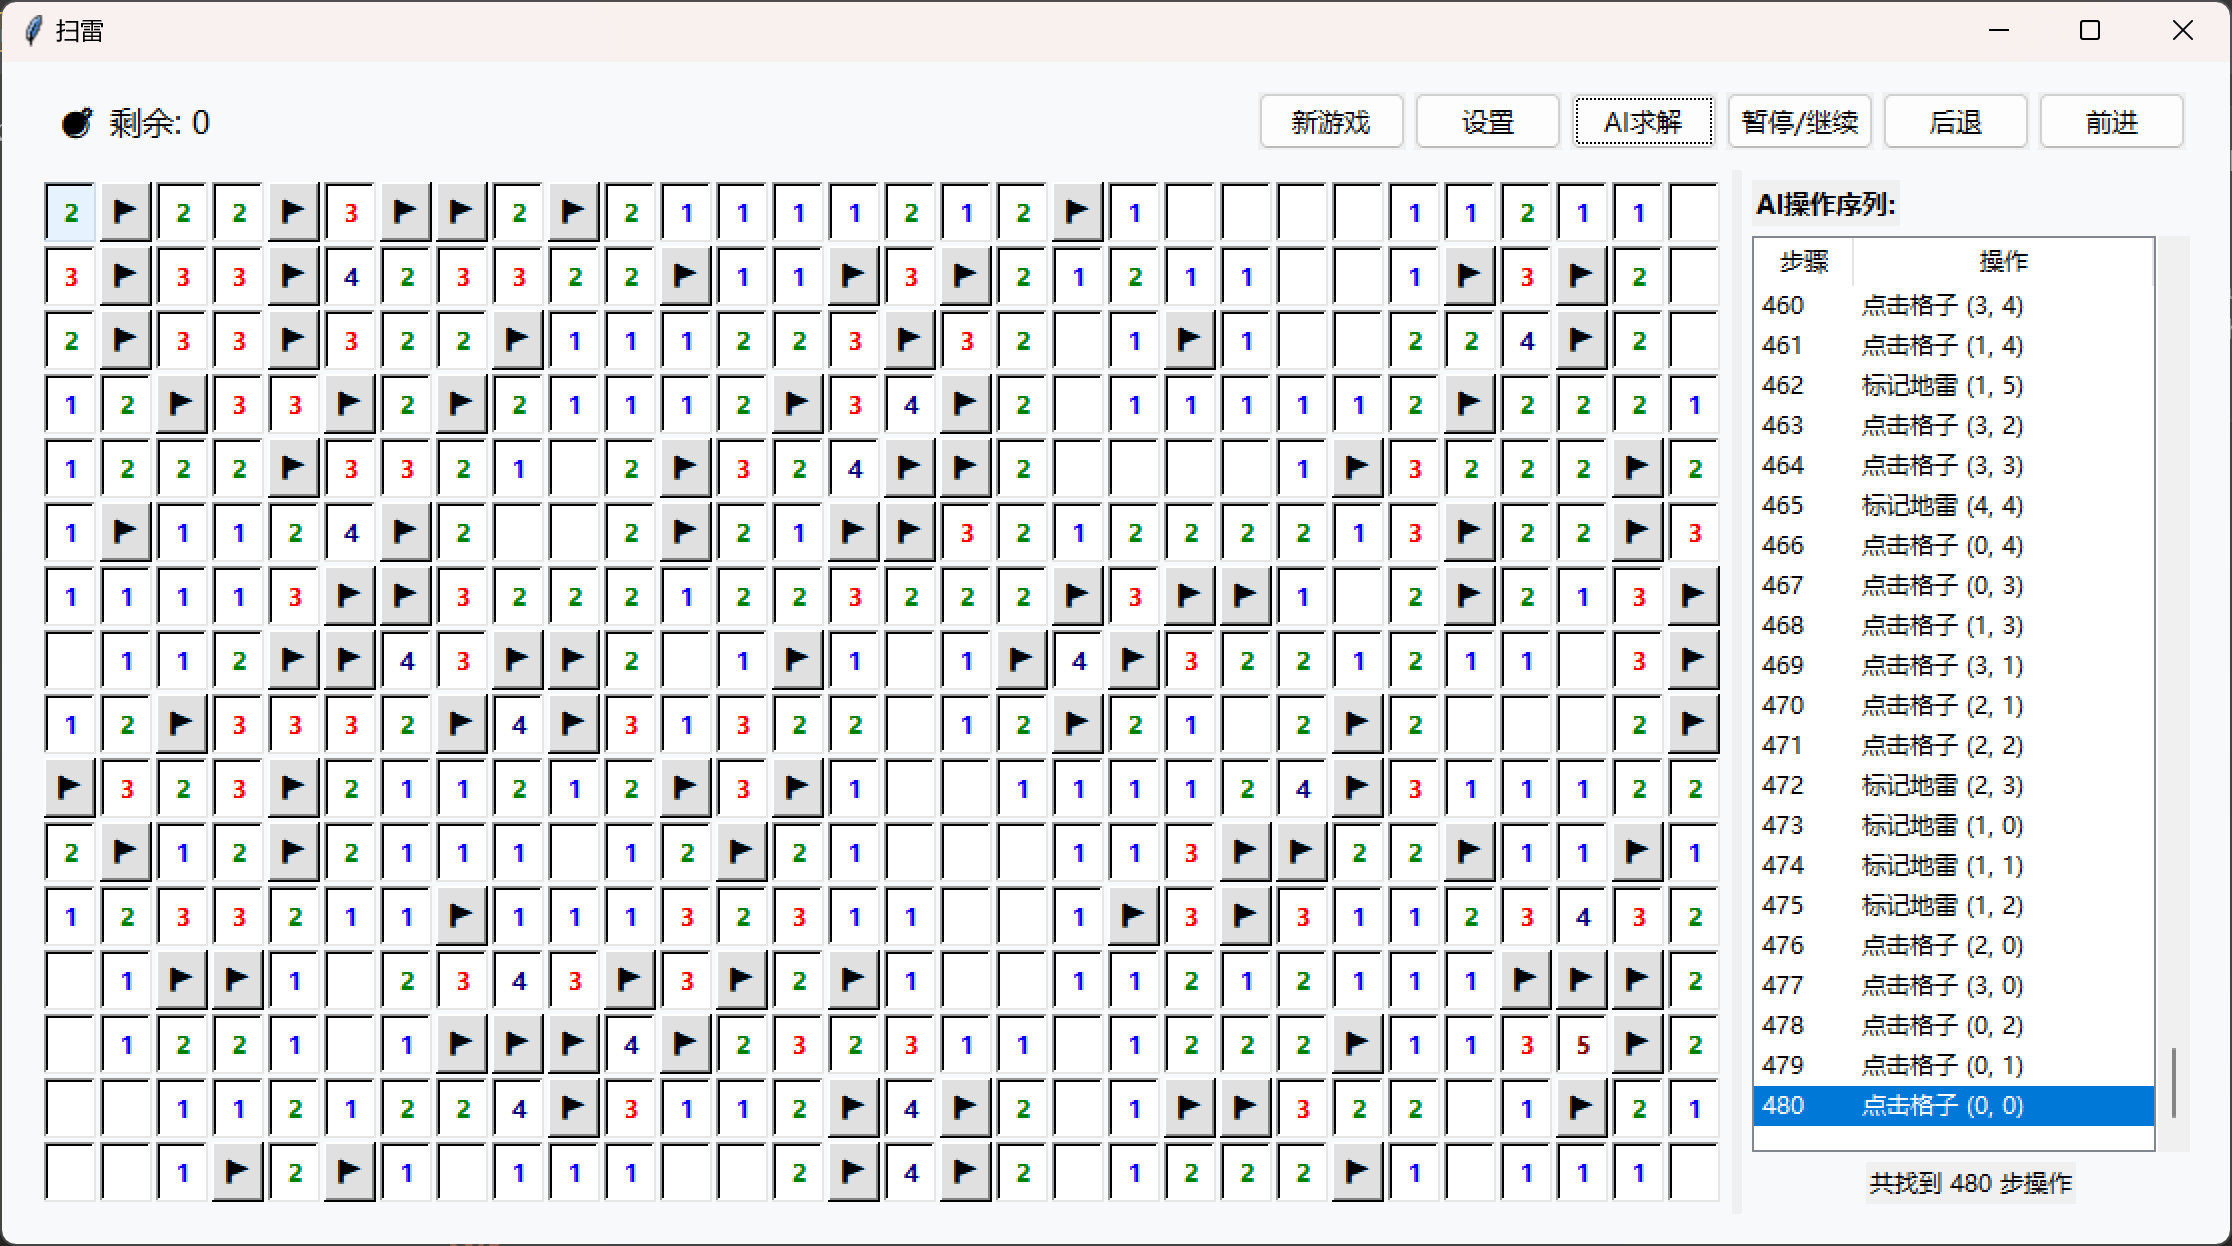Viewport: 2232px width, 1246px height.
Task: Click the feather app icon in title bar
Action: [x=33, y=30]
